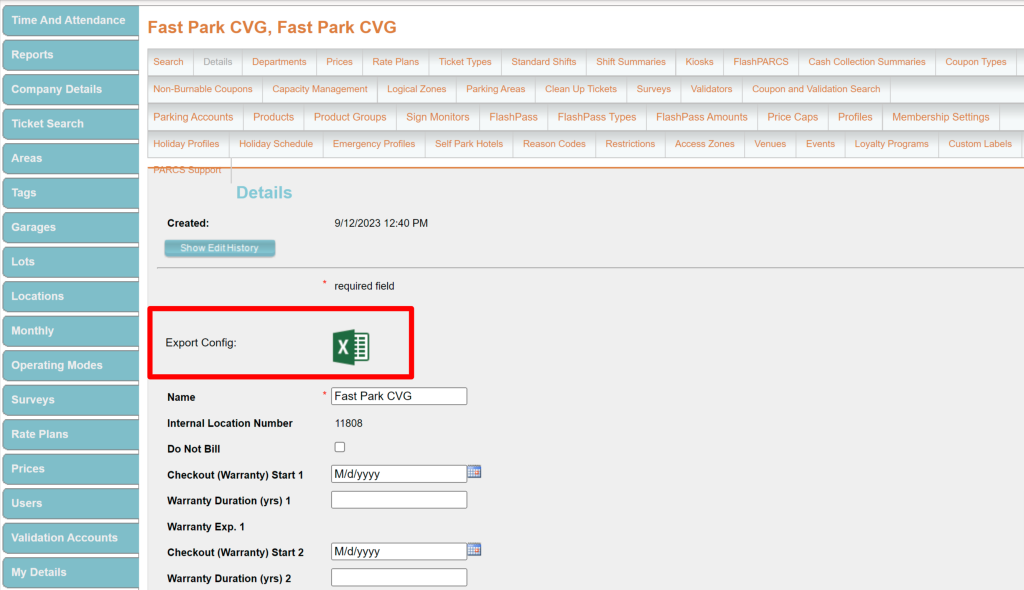Open PARCS Support tab
Image resolution: width=1024 pixels, height=590 pixels.
(187, 170)
